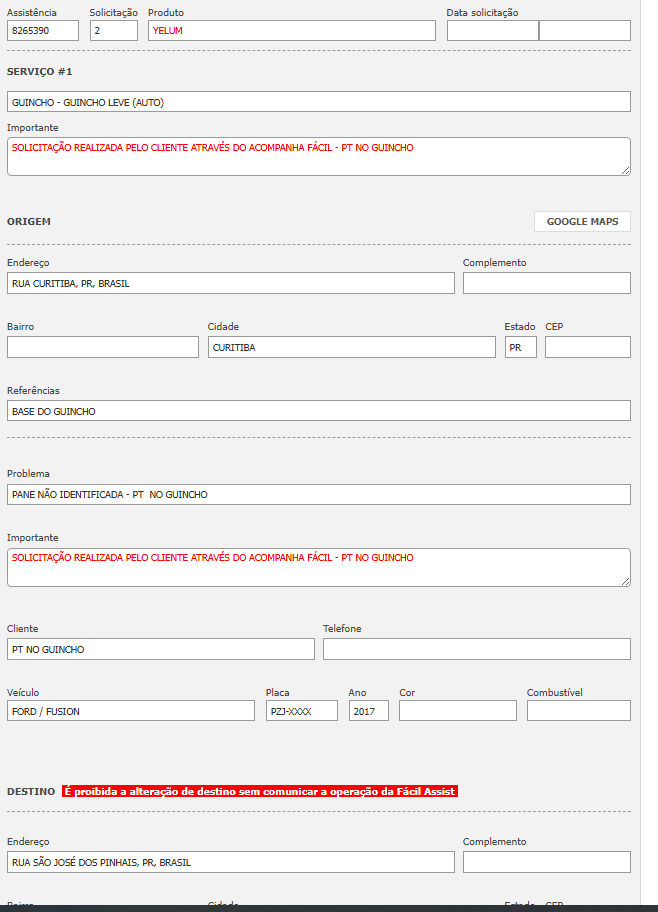The height and width of the screenshot is (912, 658).
Task: Focus the origin Complemento field
Action: click(x=546, y=283)
